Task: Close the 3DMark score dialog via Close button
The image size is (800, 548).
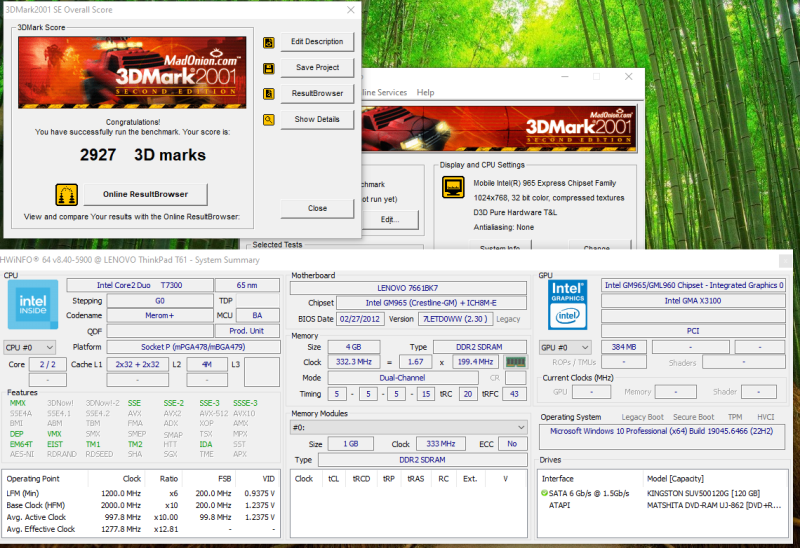Action: point(317,208)
